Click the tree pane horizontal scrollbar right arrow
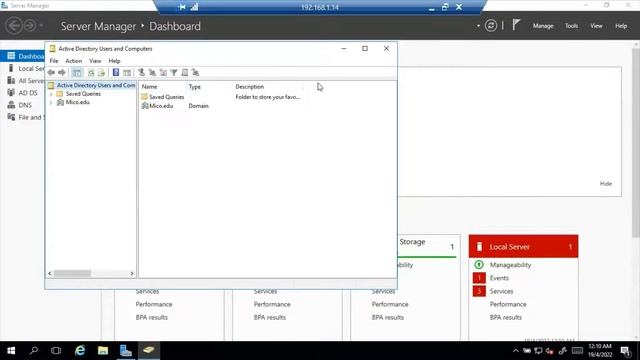 coord(132,273)
